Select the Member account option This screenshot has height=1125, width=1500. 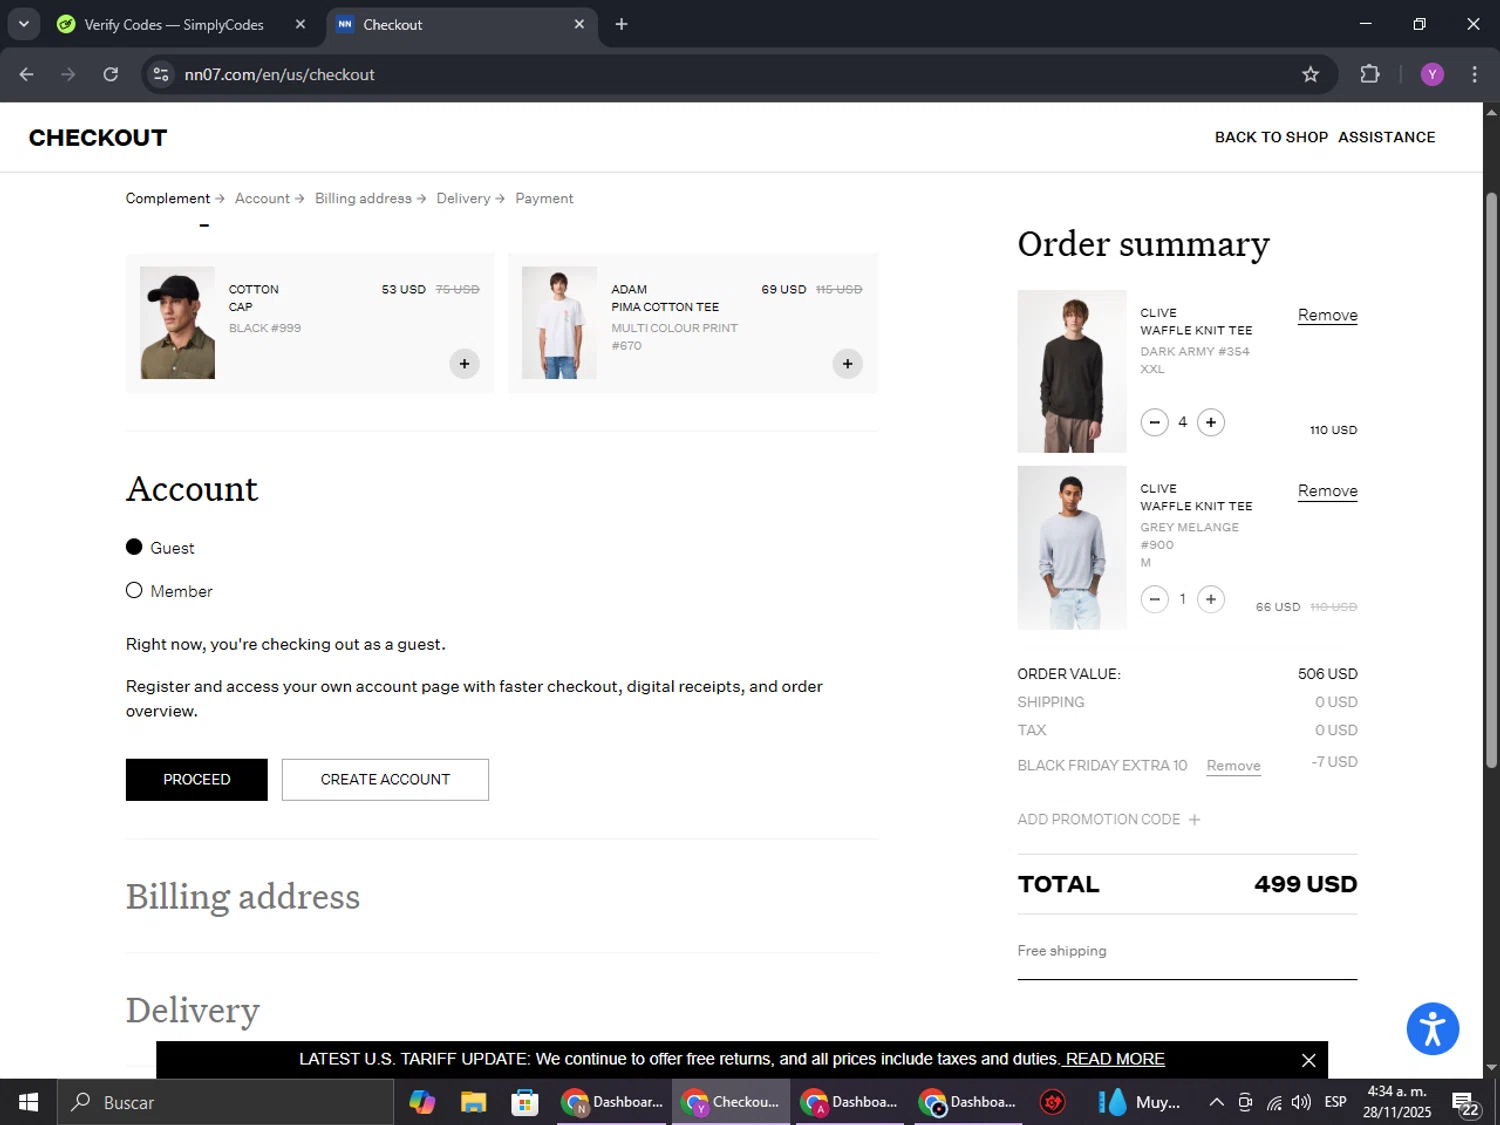[x=134, y=591]
